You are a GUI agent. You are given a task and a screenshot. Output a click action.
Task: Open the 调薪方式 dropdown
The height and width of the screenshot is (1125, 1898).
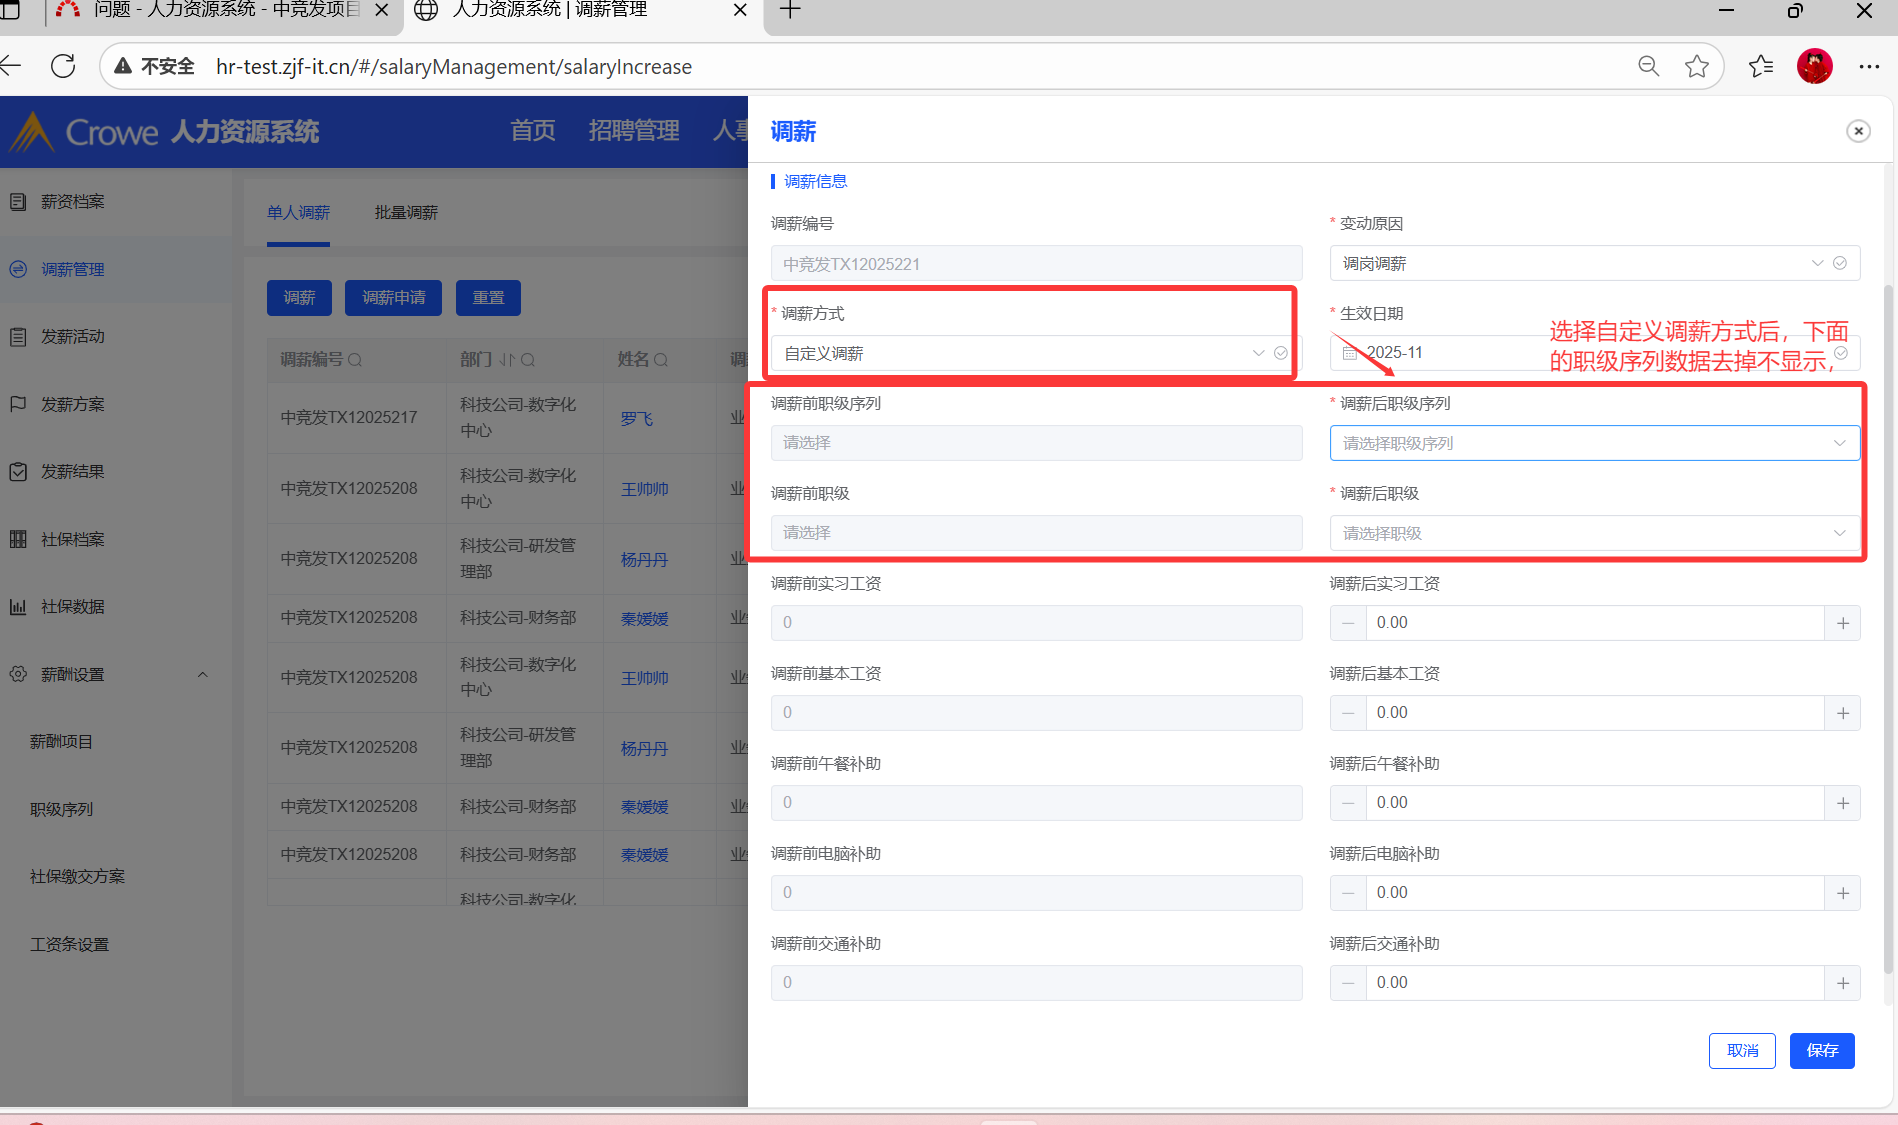coord(1036,353)
